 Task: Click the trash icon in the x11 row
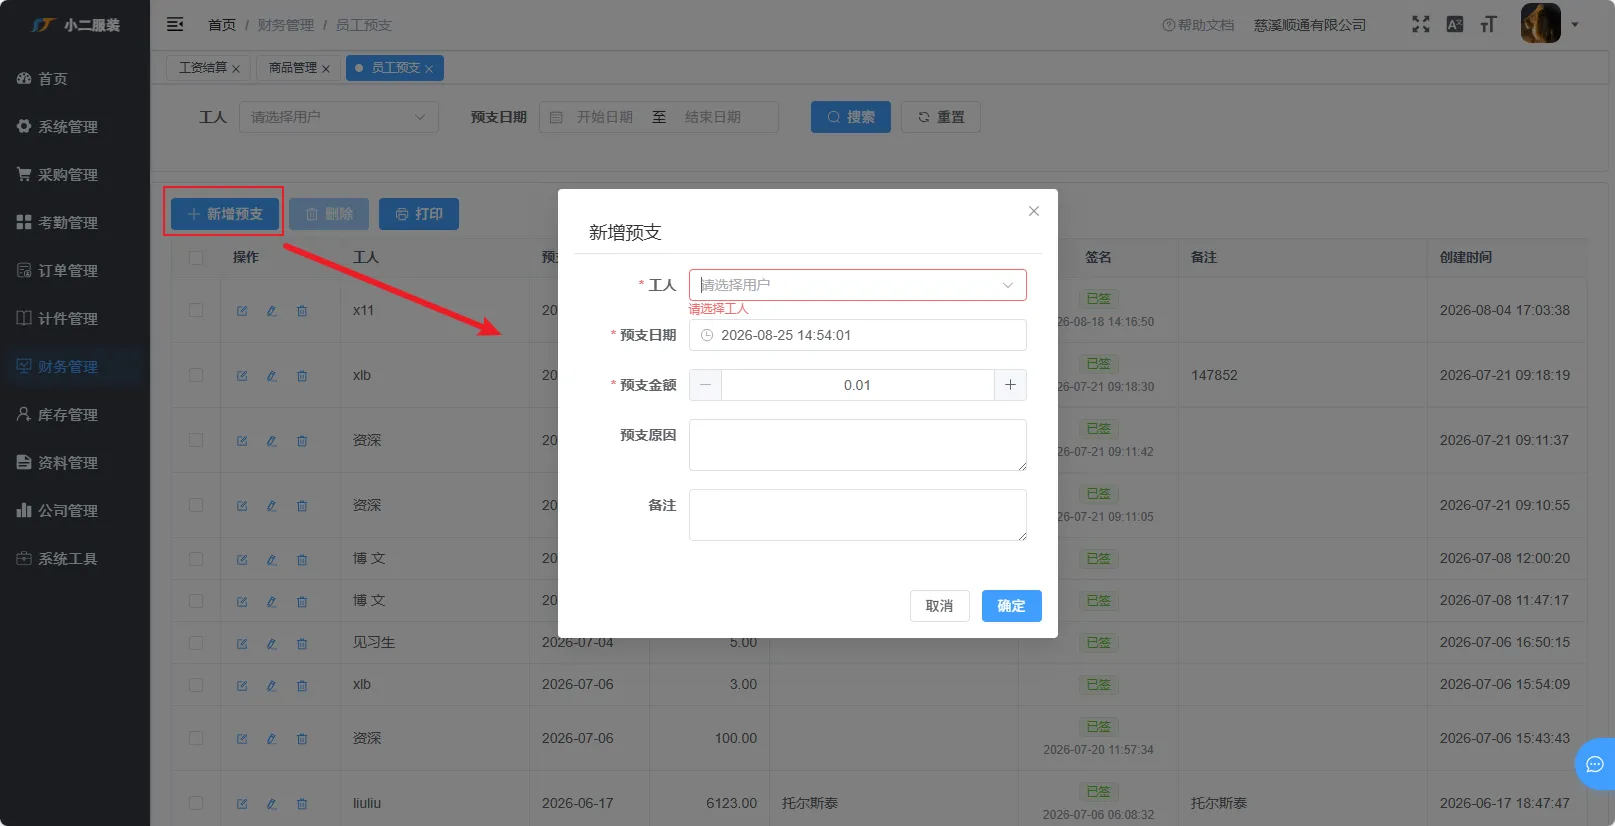click(x=302, y=311)
